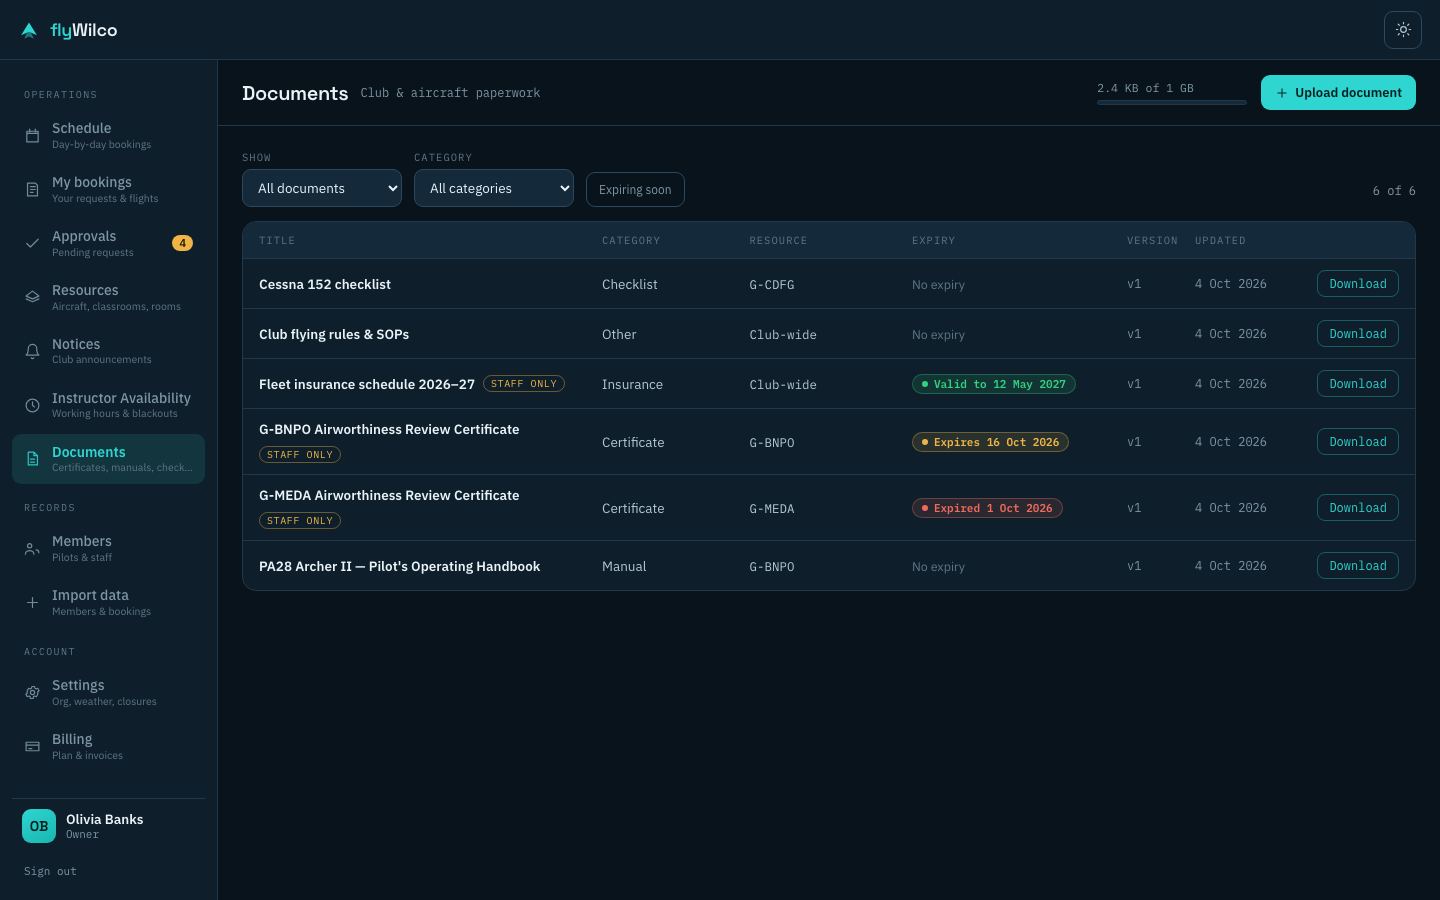Click the flyWilco logo icon
The height and width of the screenshot is (900, 1440).
pos(29,30)
